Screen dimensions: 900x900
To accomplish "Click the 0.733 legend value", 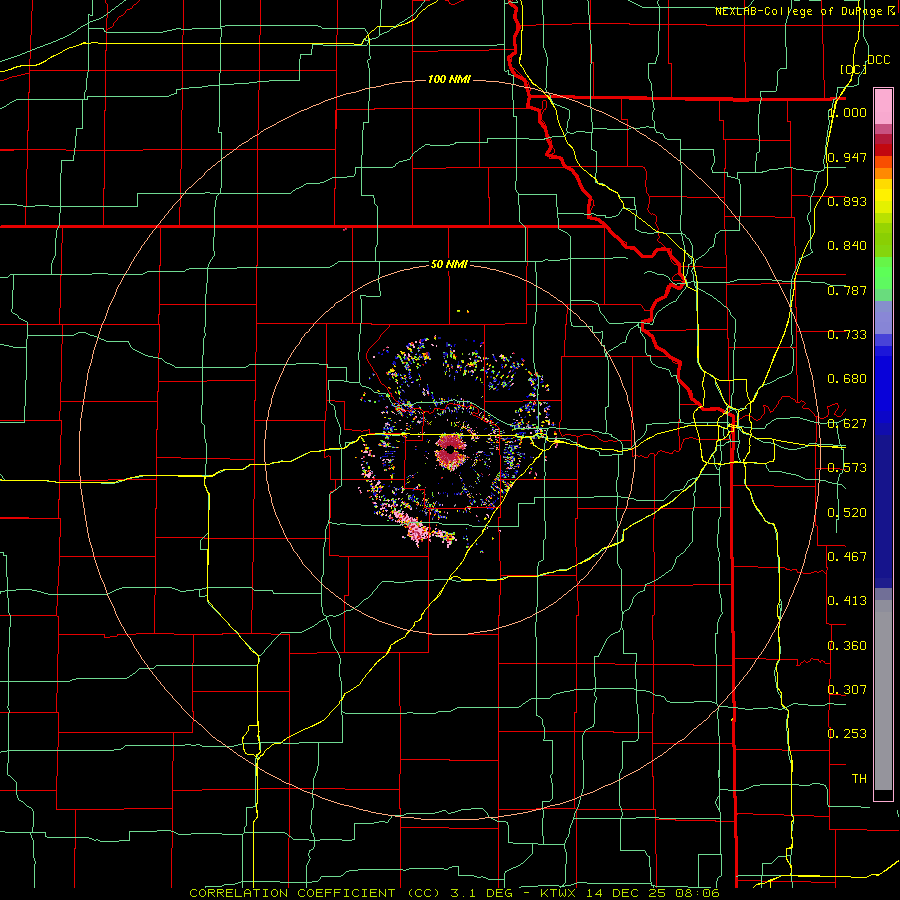I will click(x=847, y=335).
